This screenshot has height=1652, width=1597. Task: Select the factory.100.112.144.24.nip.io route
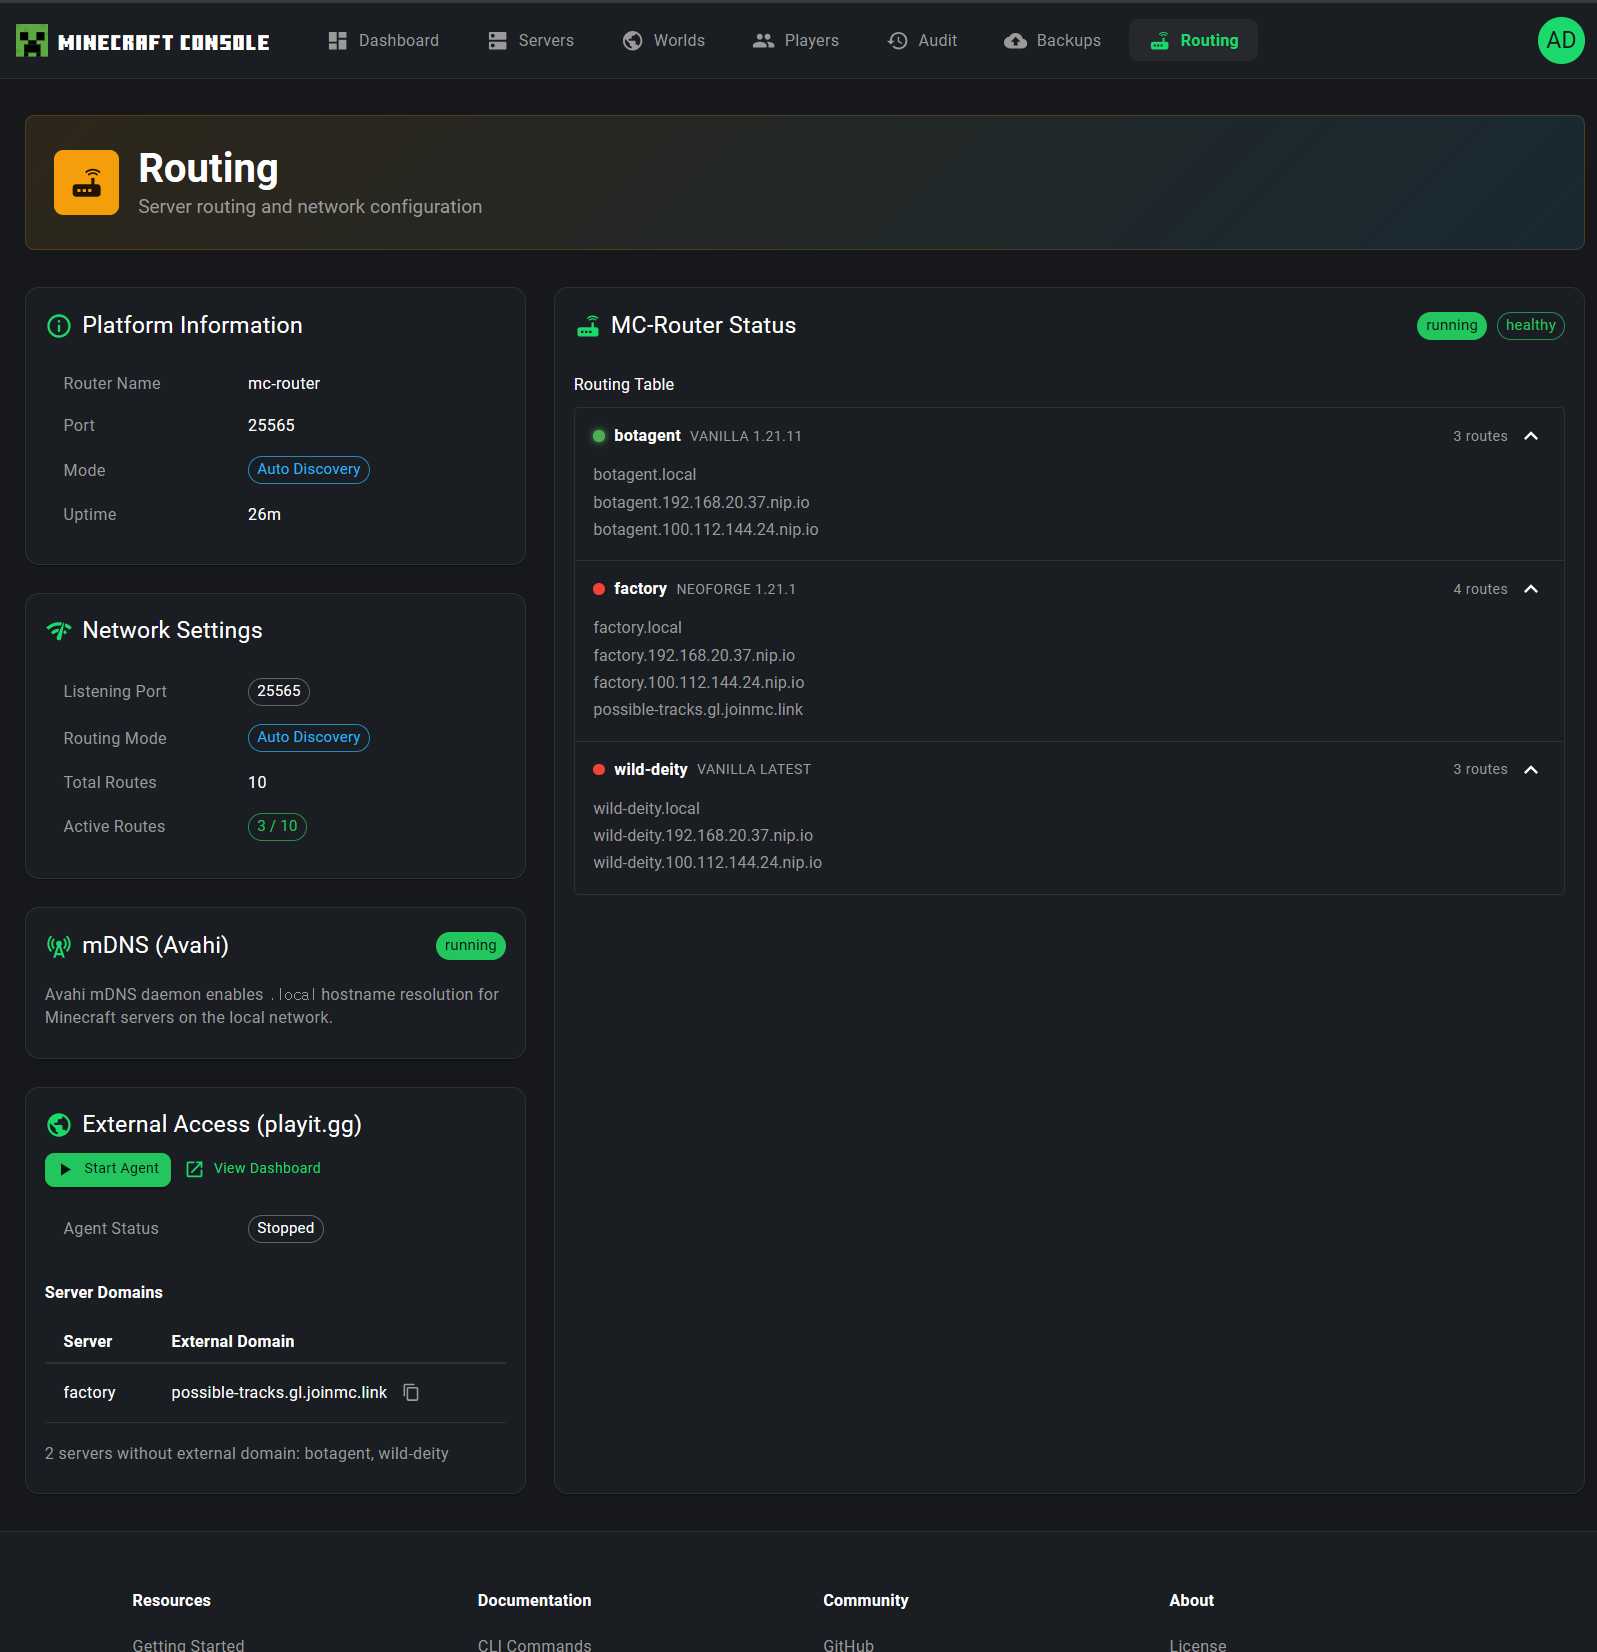pos(698,683)
